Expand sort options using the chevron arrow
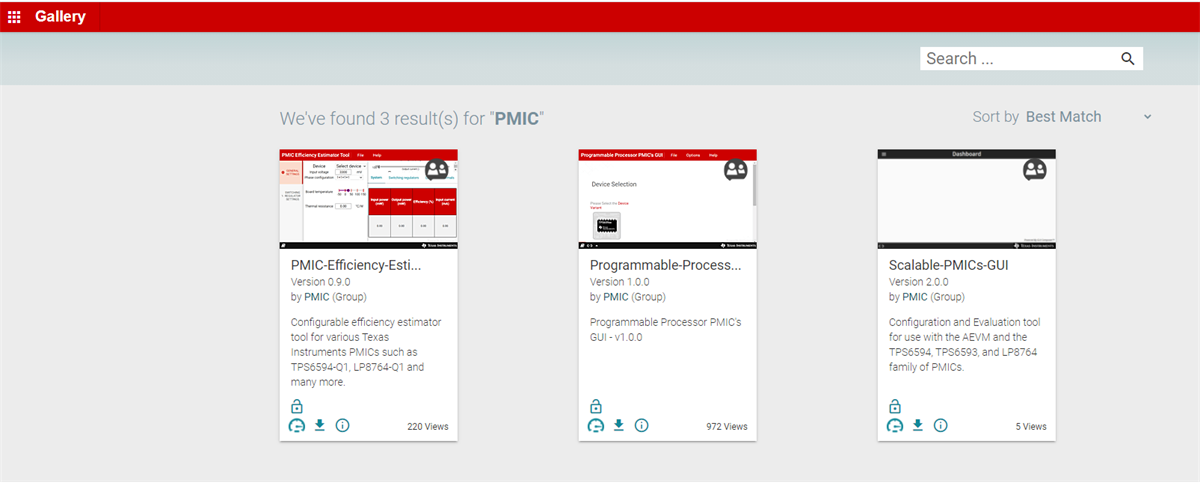This screenshot has width=1201, height=483. pyautogui.click(x=1147, y=117)
